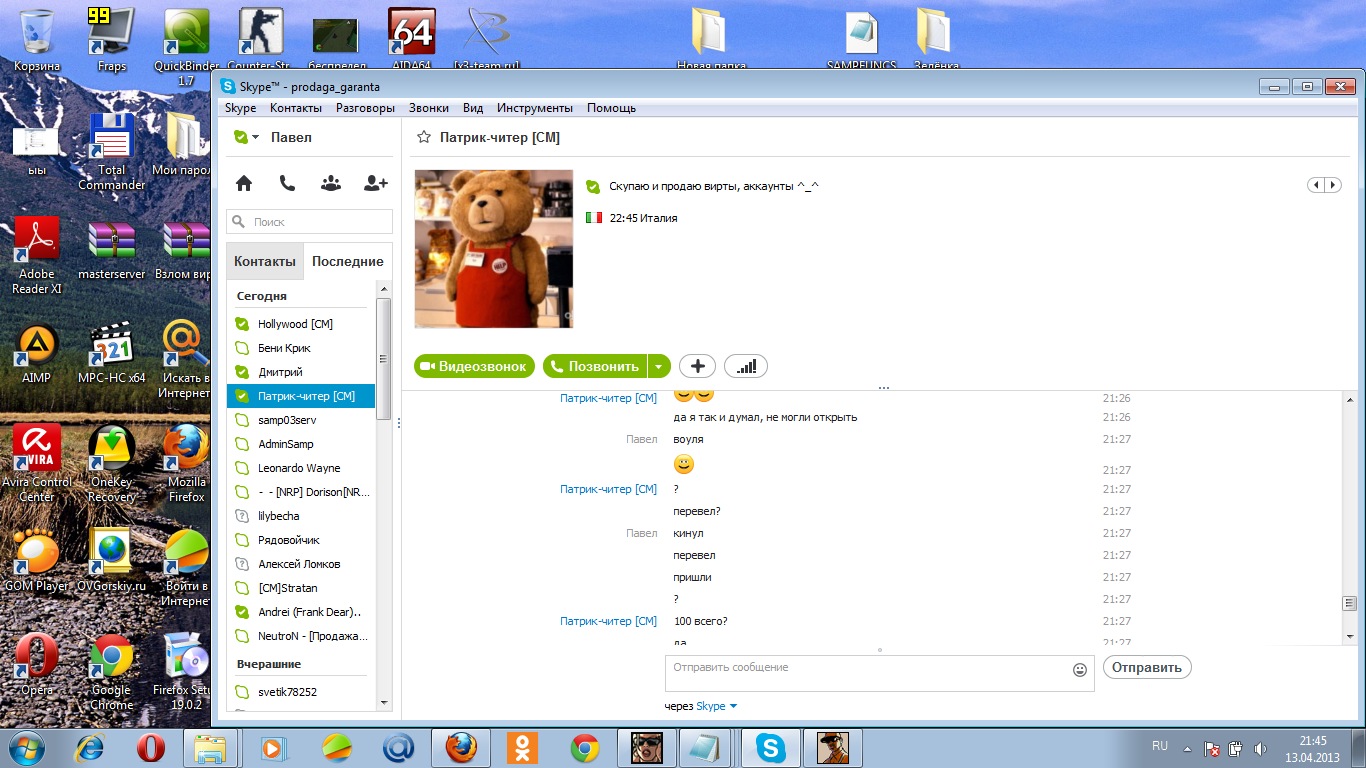Open the conversation with Дмитрий
This screenshot has width=1366, height=768.
pyautogui.click(x=301, y=372)
